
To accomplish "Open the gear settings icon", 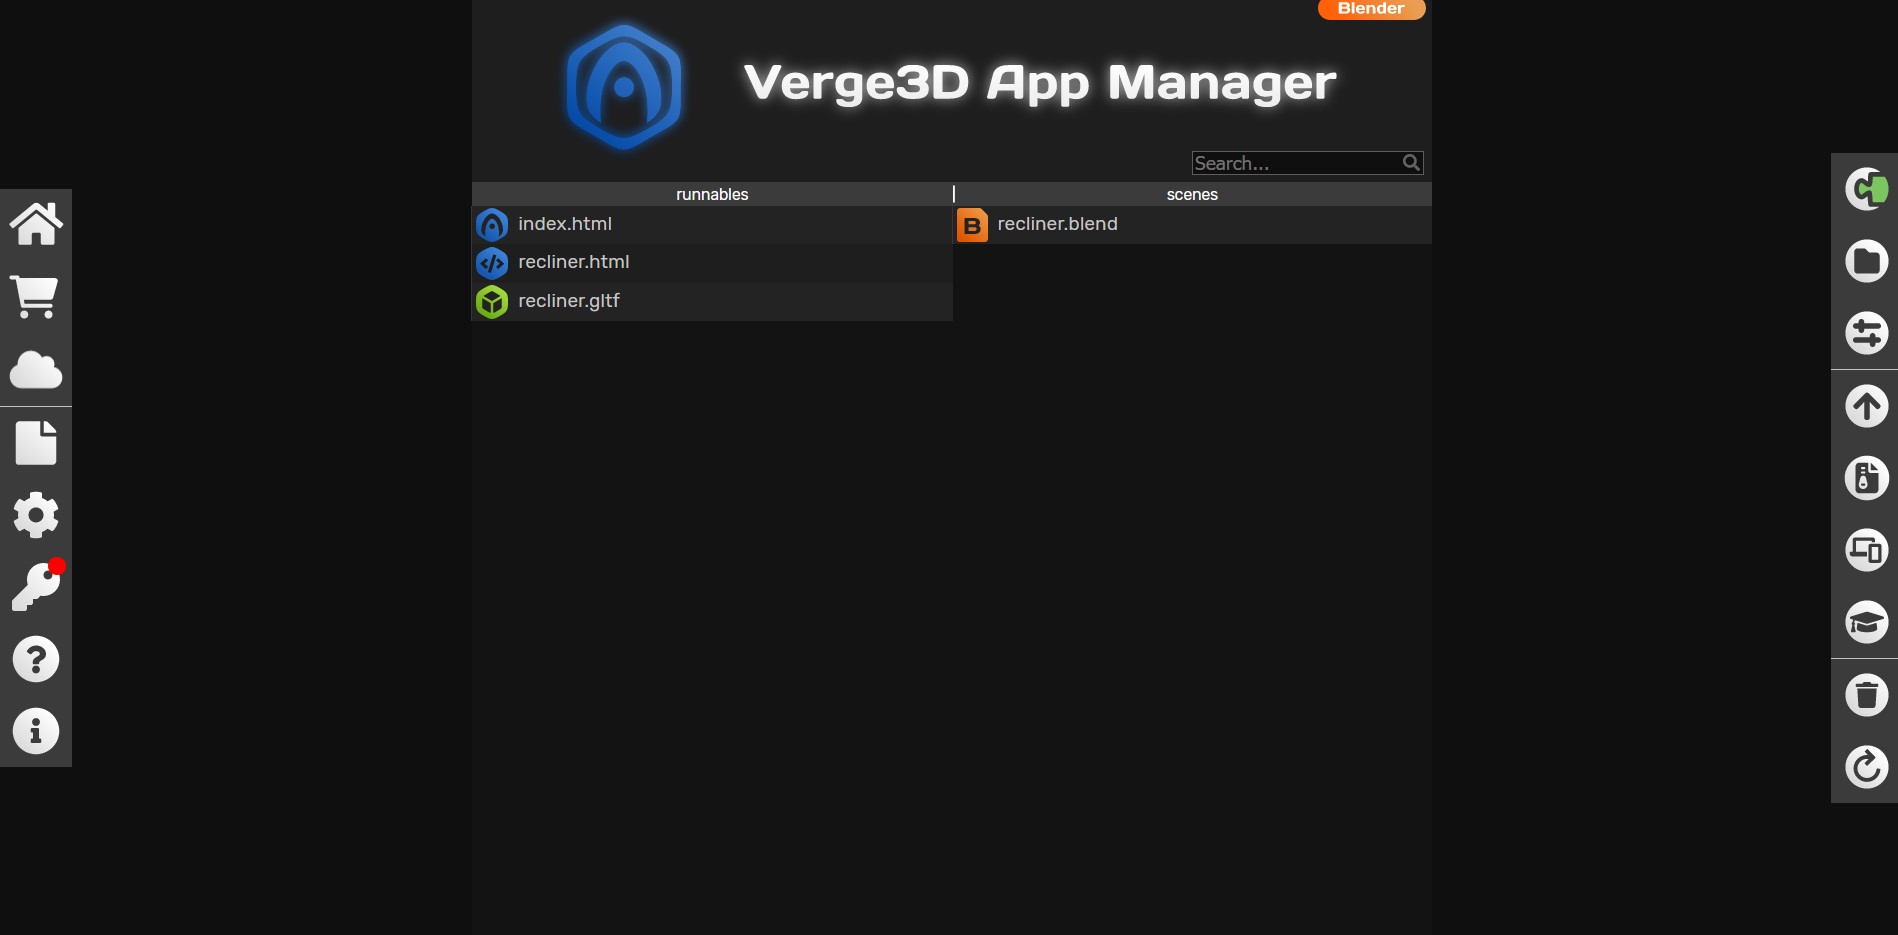I will 36,515.
